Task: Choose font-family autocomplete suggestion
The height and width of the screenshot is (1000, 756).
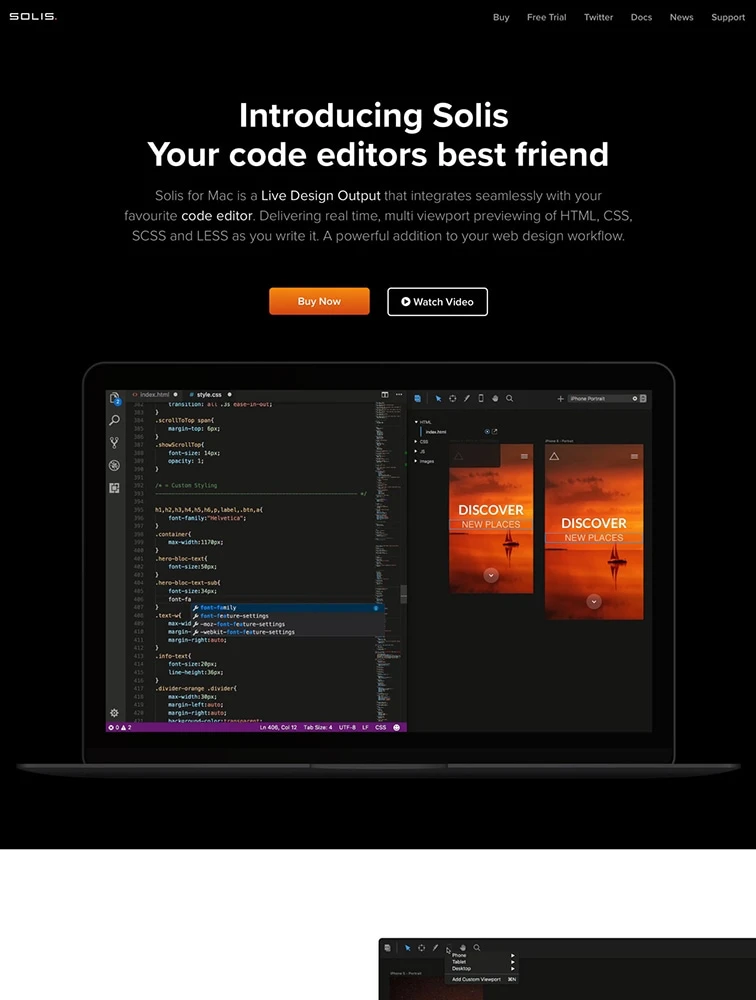Action: [218, 607]
